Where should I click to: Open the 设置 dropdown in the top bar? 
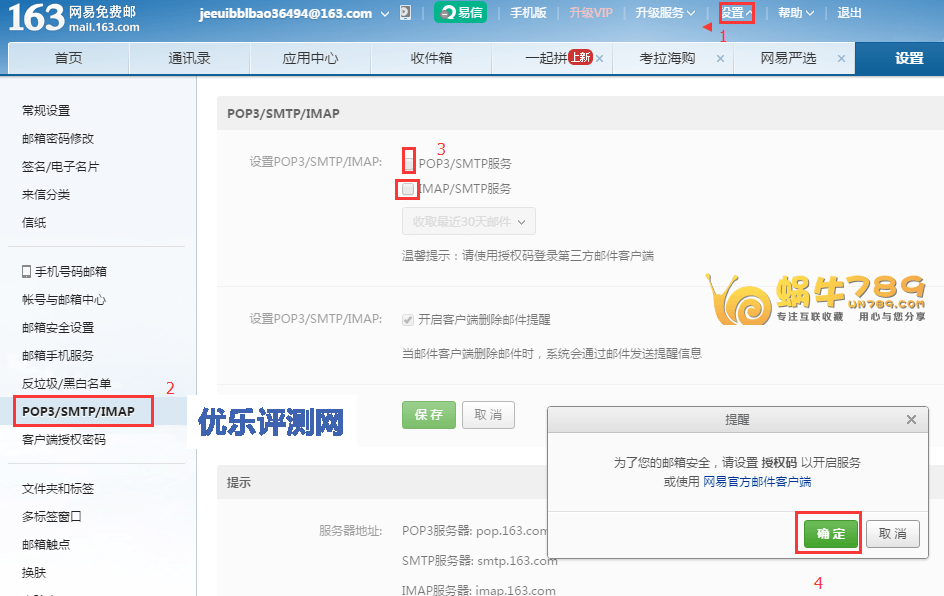tap(737, 13)
